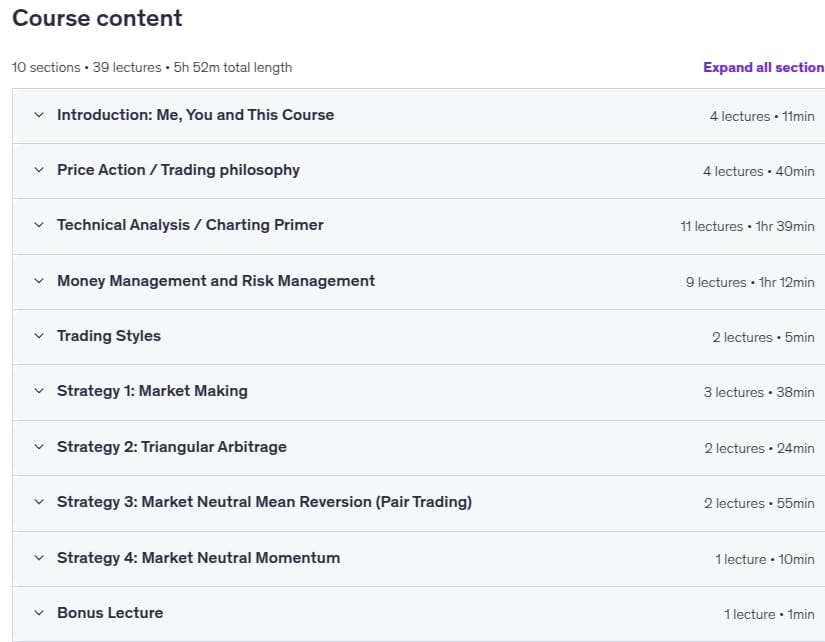Select 'Strategy 4: Market Neutral Momentum' title
Viewport: 825px width, 642px height.
[x=199, y=558]
